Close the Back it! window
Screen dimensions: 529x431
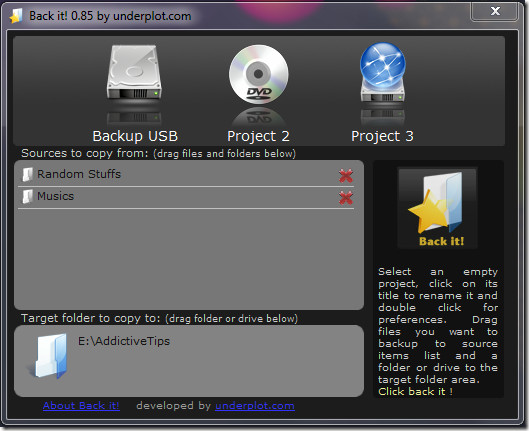[x=495, y=11]
